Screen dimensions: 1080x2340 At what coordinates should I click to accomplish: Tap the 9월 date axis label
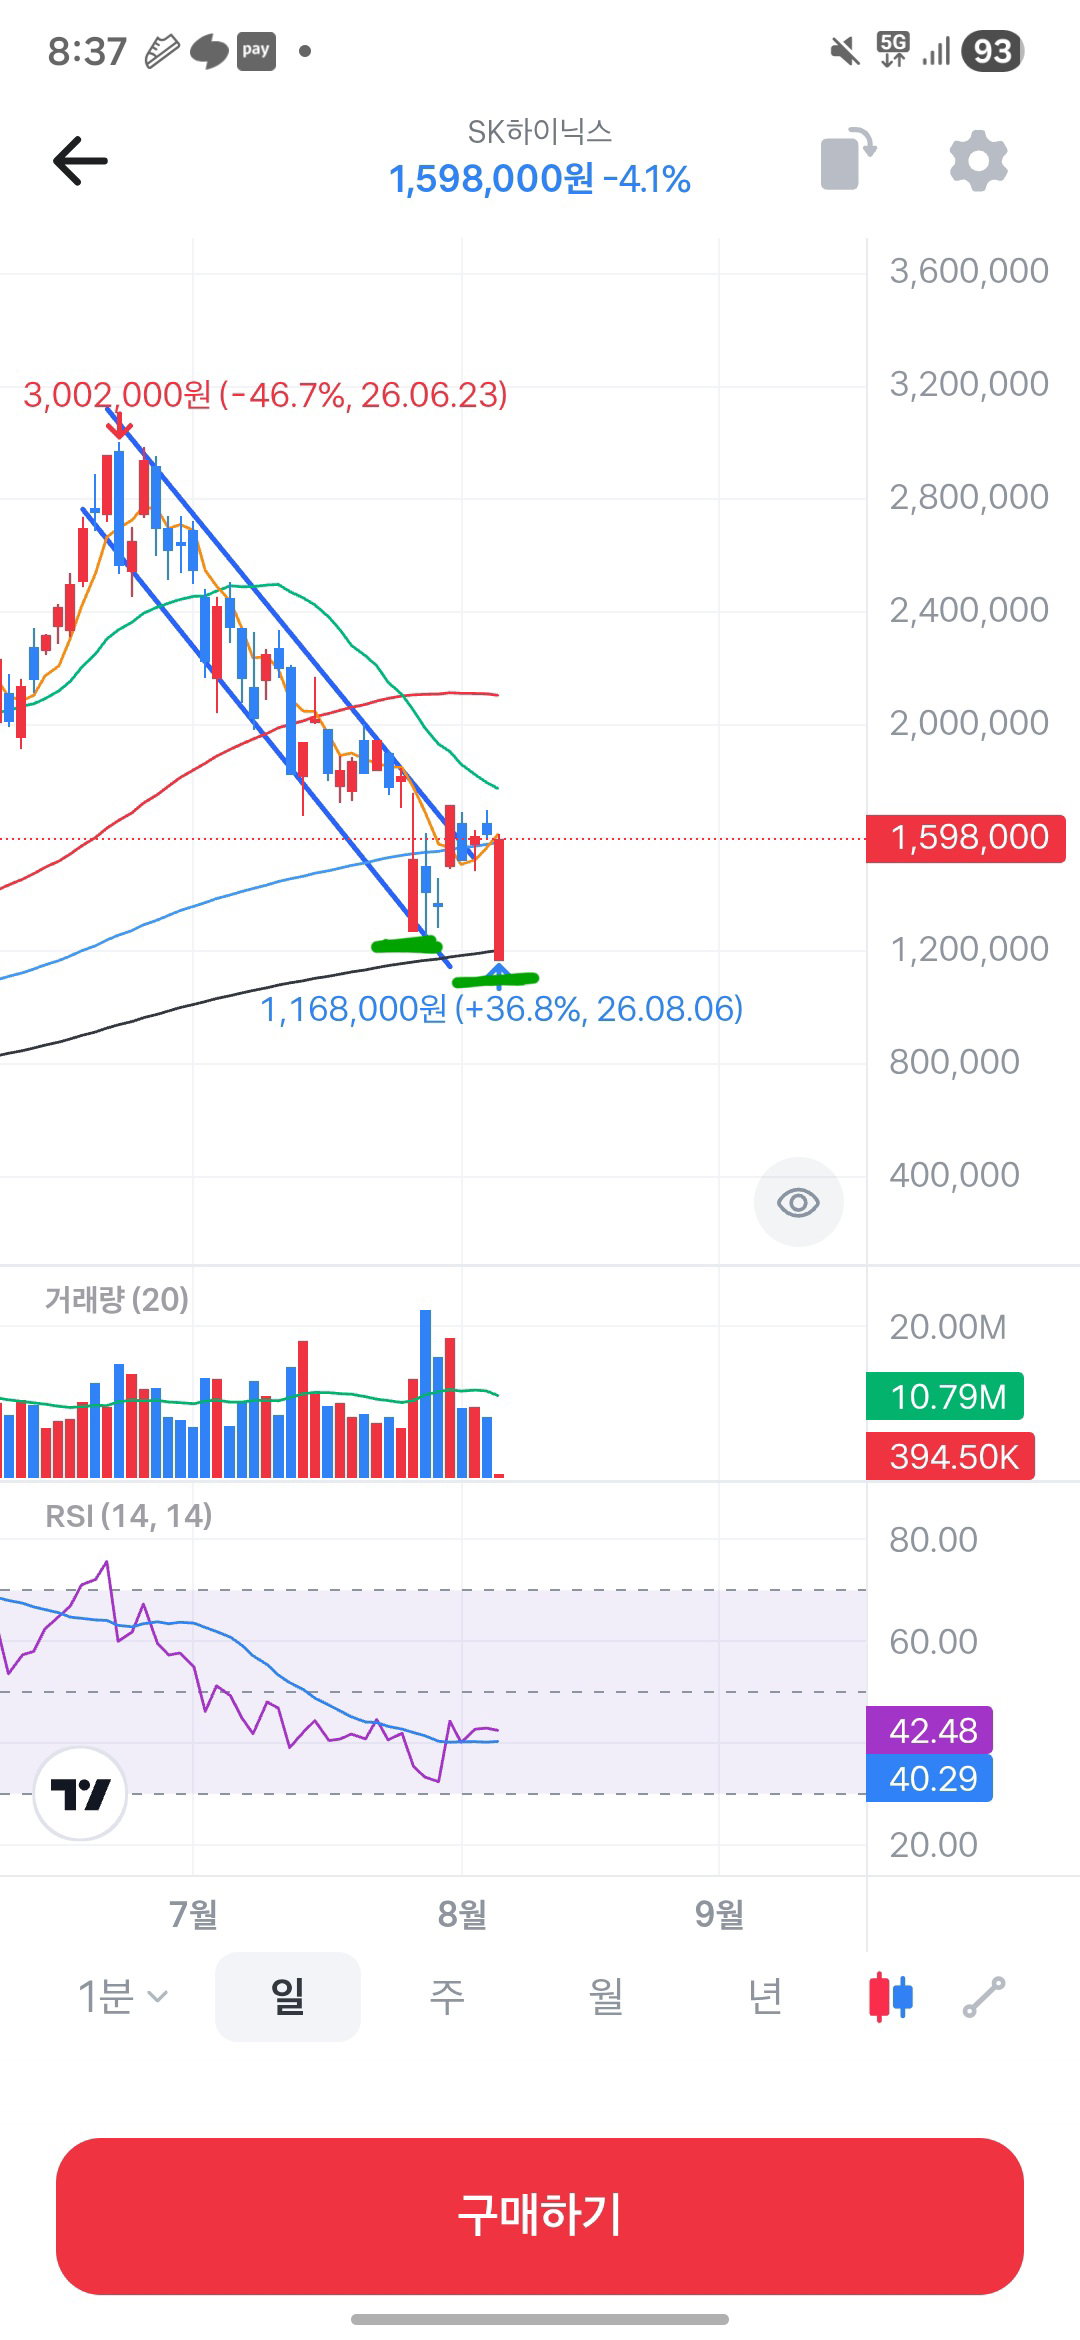(x=719, y=1914)
